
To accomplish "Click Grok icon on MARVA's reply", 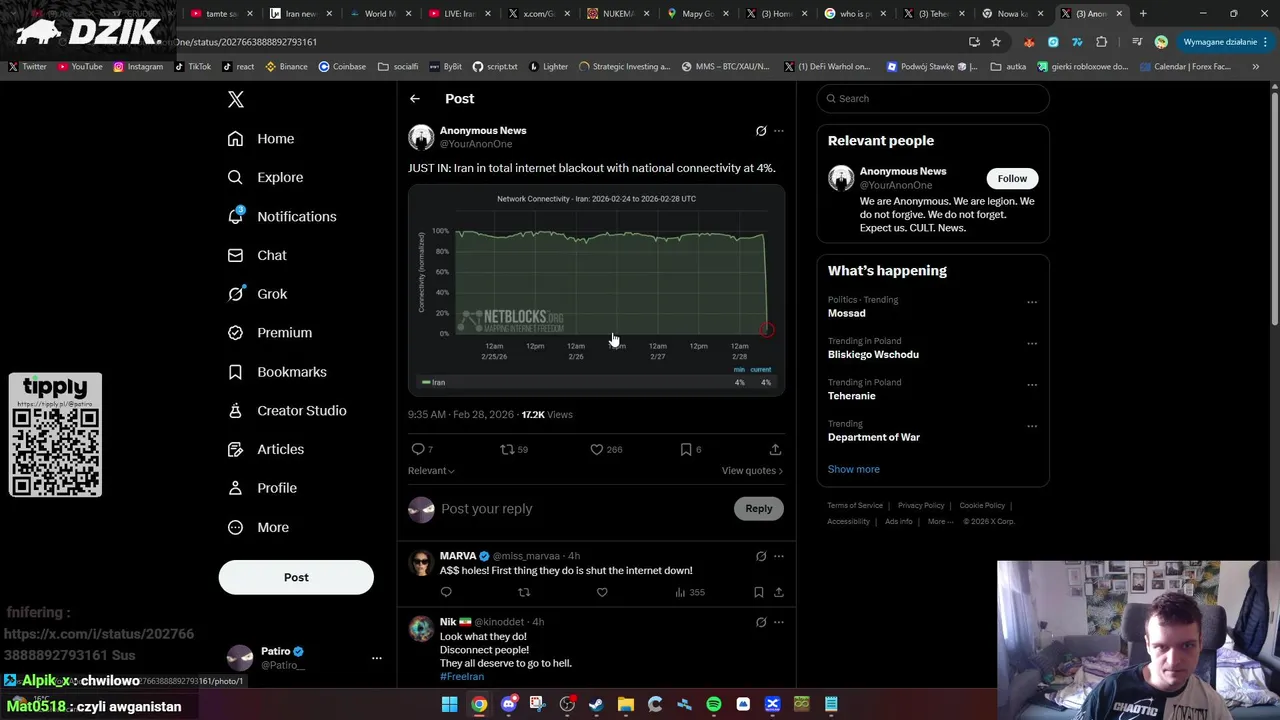I will [761, 556].
